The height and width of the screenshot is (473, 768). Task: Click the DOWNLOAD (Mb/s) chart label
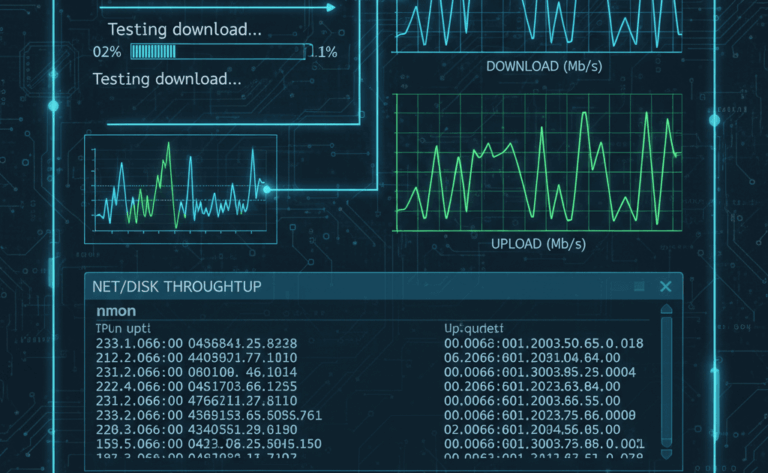pyautogui.click(x=544, y=66)
